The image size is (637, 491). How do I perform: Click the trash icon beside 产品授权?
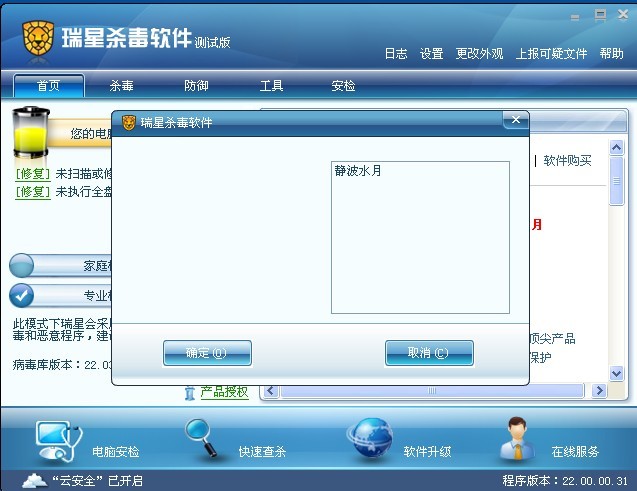coord(190,393)
